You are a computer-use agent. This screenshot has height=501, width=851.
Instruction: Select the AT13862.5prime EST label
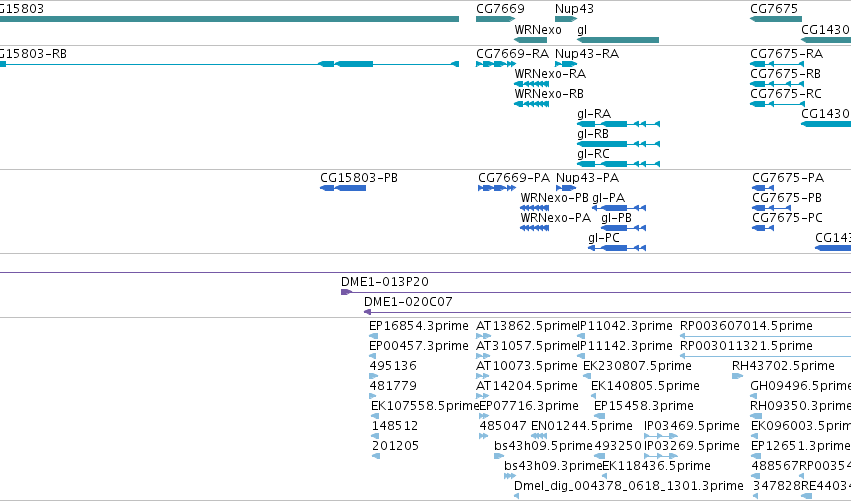tap(526, 326)
